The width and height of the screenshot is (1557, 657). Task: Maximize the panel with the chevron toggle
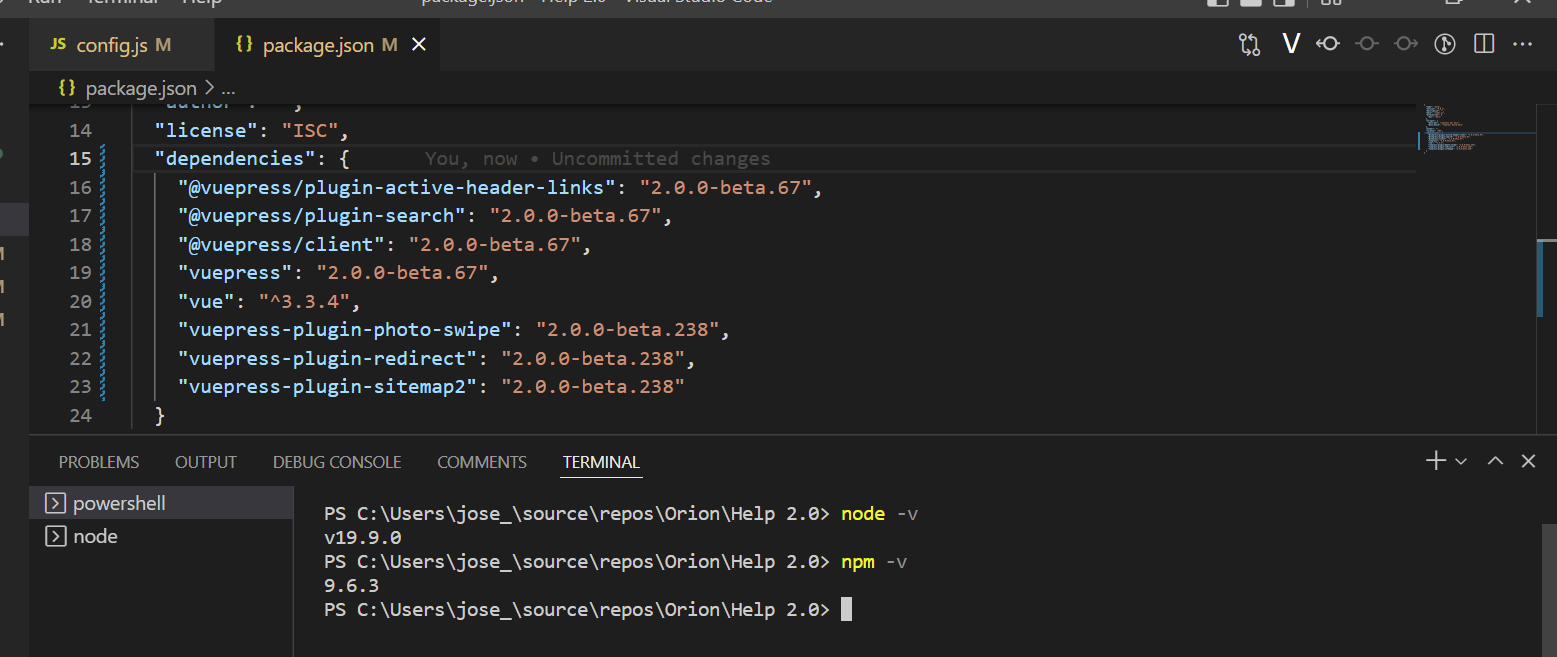click(1494, 460)
